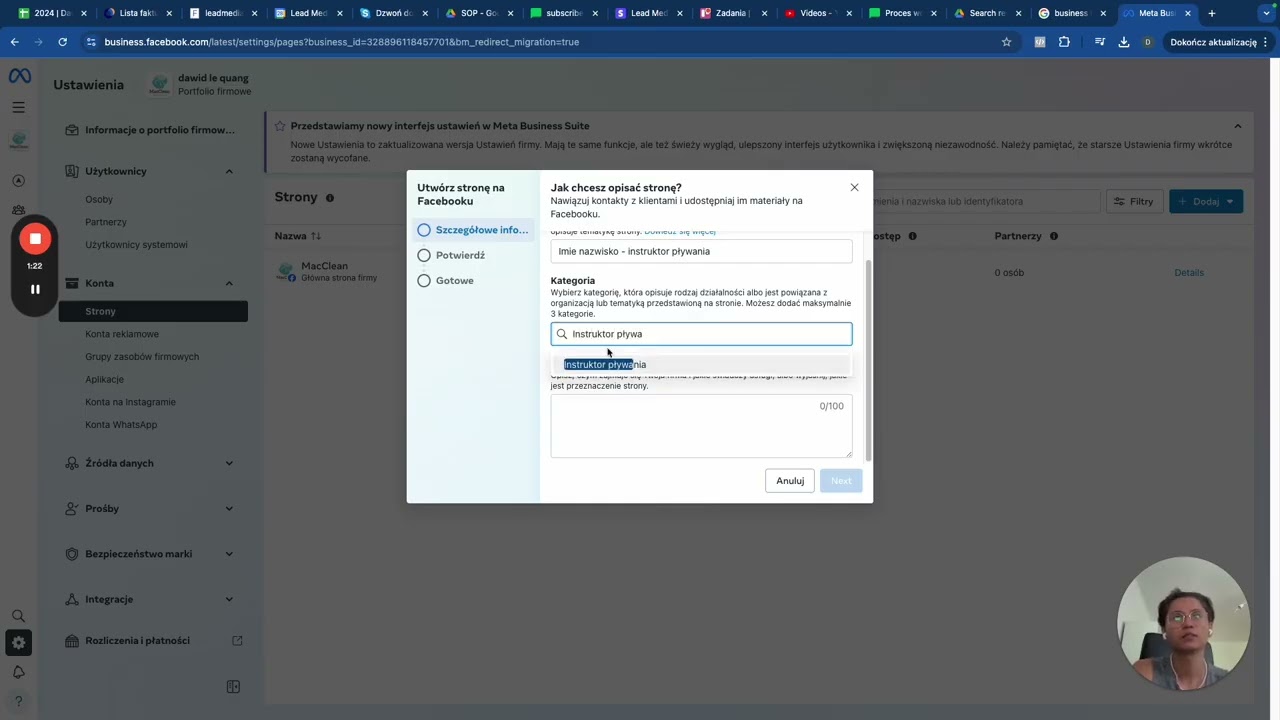
Task: Click the Meta logo icon
Action: pyautogui.click(x=19, y=77)
